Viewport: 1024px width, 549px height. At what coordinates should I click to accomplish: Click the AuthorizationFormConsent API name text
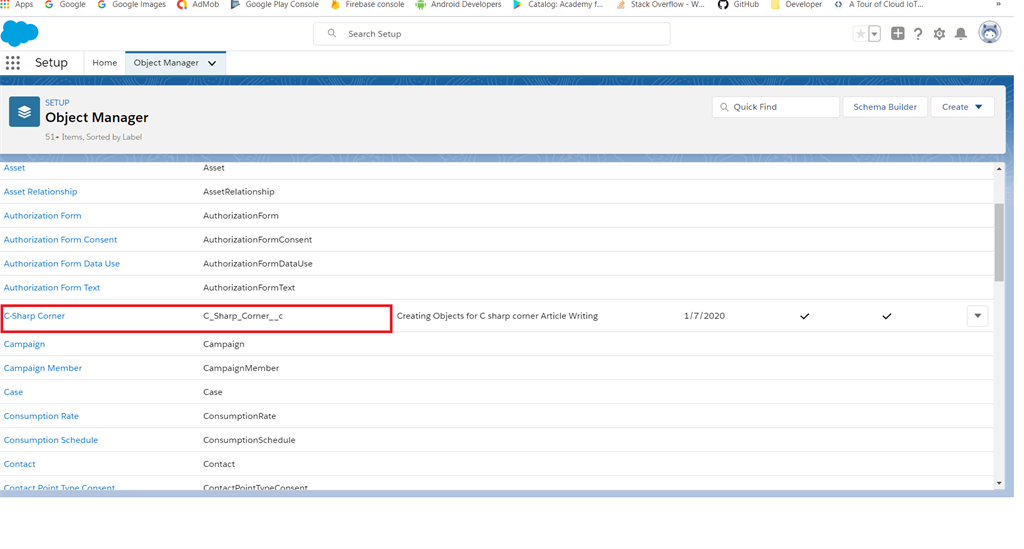pyautogui.click(x=257, y=240)
